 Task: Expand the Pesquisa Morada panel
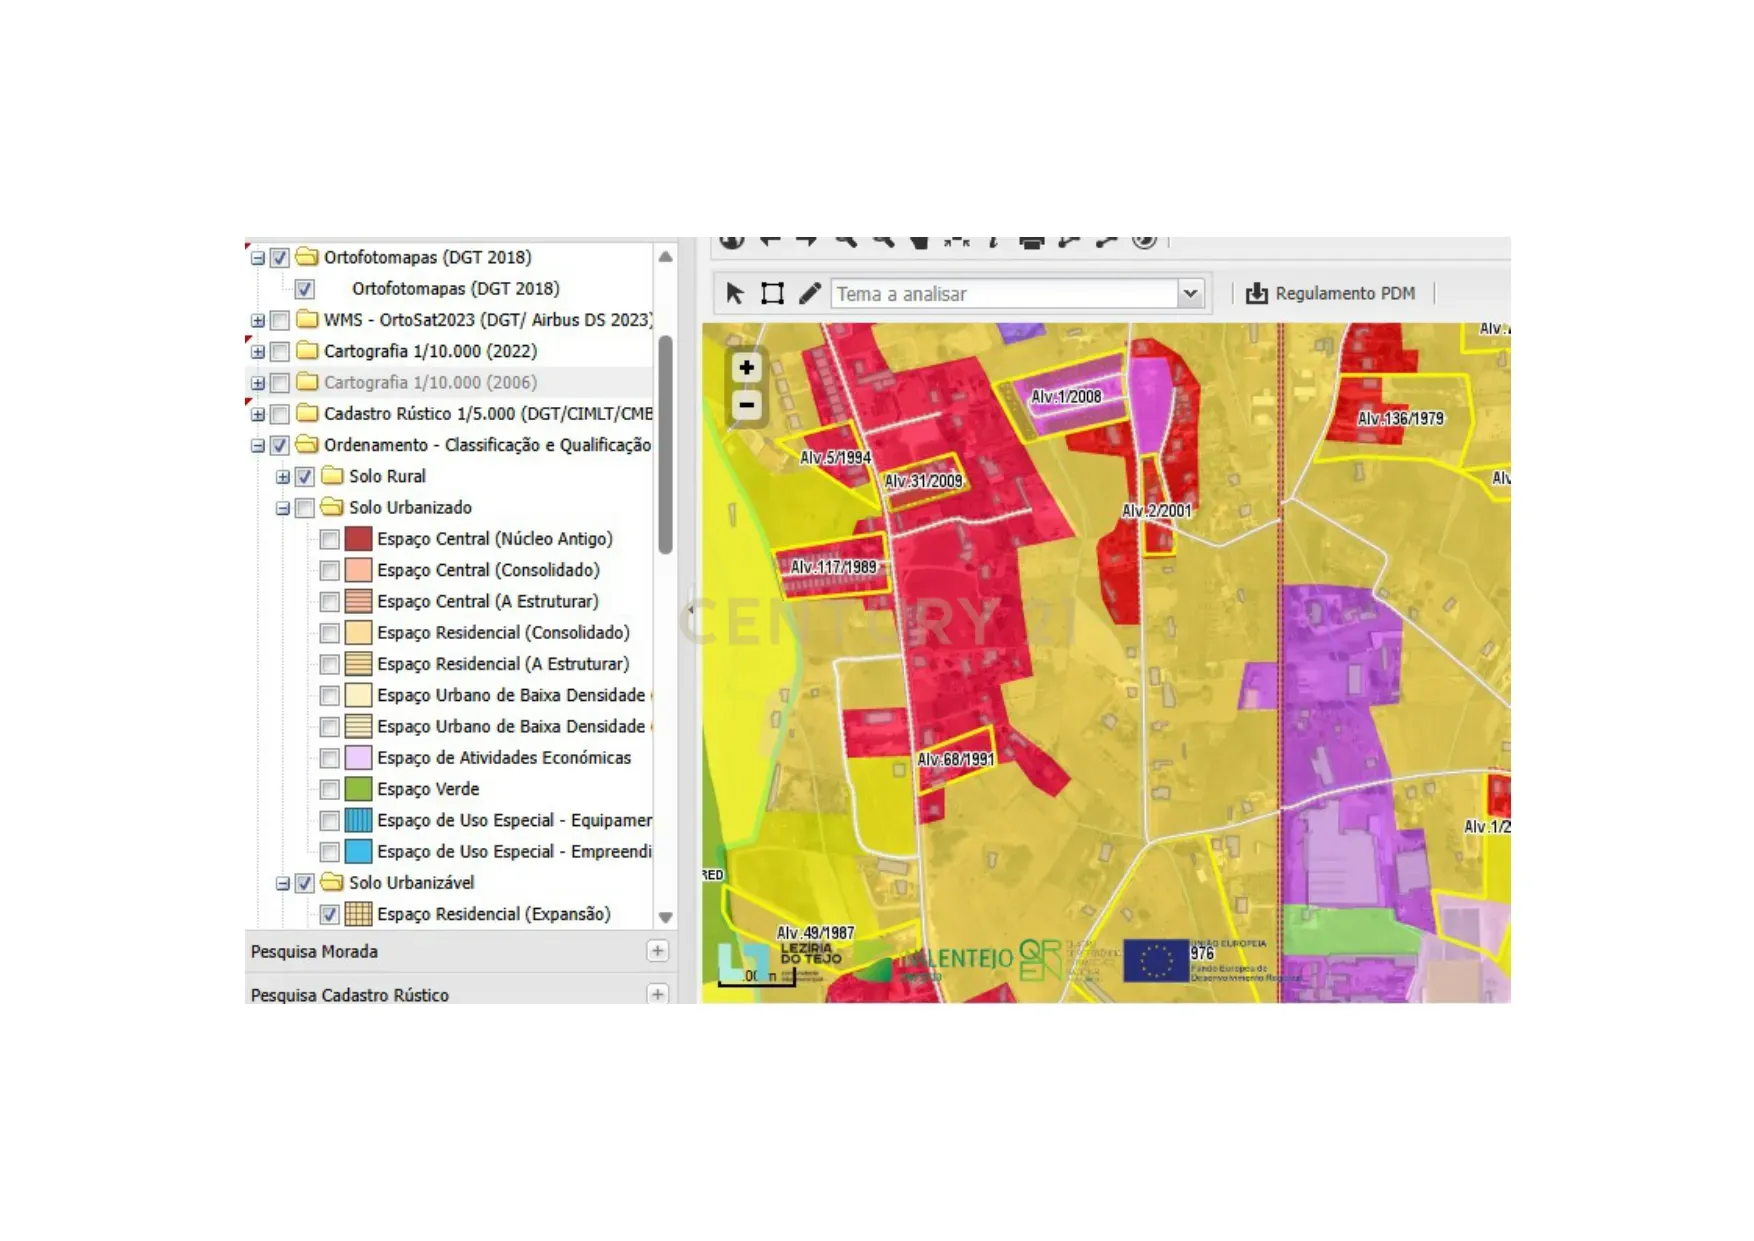click(657, 951)
